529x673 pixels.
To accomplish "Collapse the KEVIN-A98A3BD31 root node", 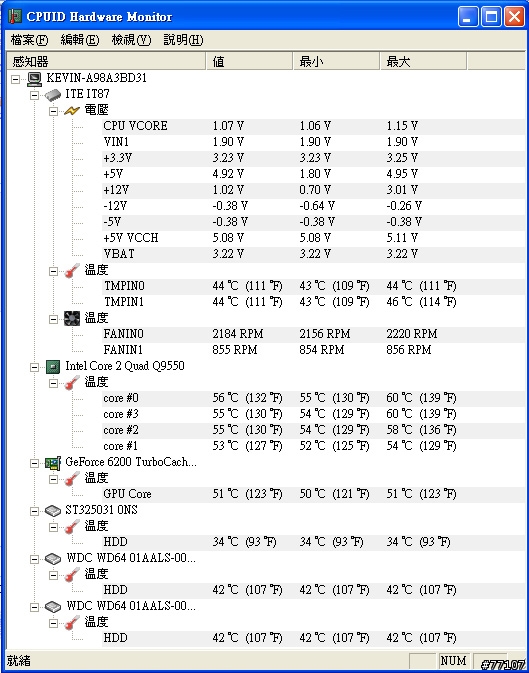I will (15, 79).
